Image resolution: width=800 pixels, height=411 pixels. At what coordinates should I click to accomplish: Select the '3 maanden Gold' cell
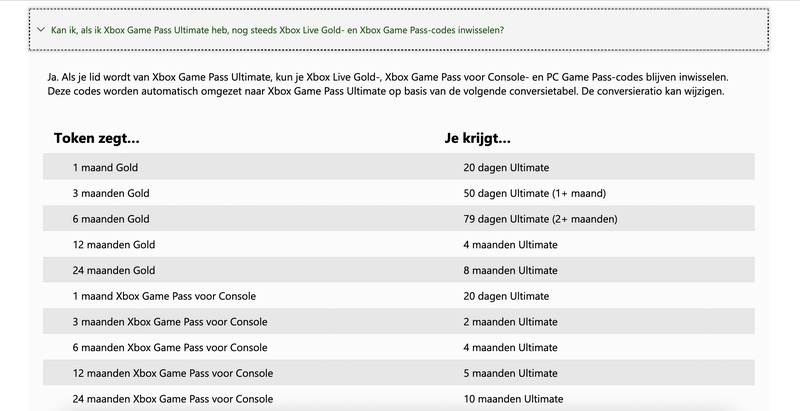[111, 193]
